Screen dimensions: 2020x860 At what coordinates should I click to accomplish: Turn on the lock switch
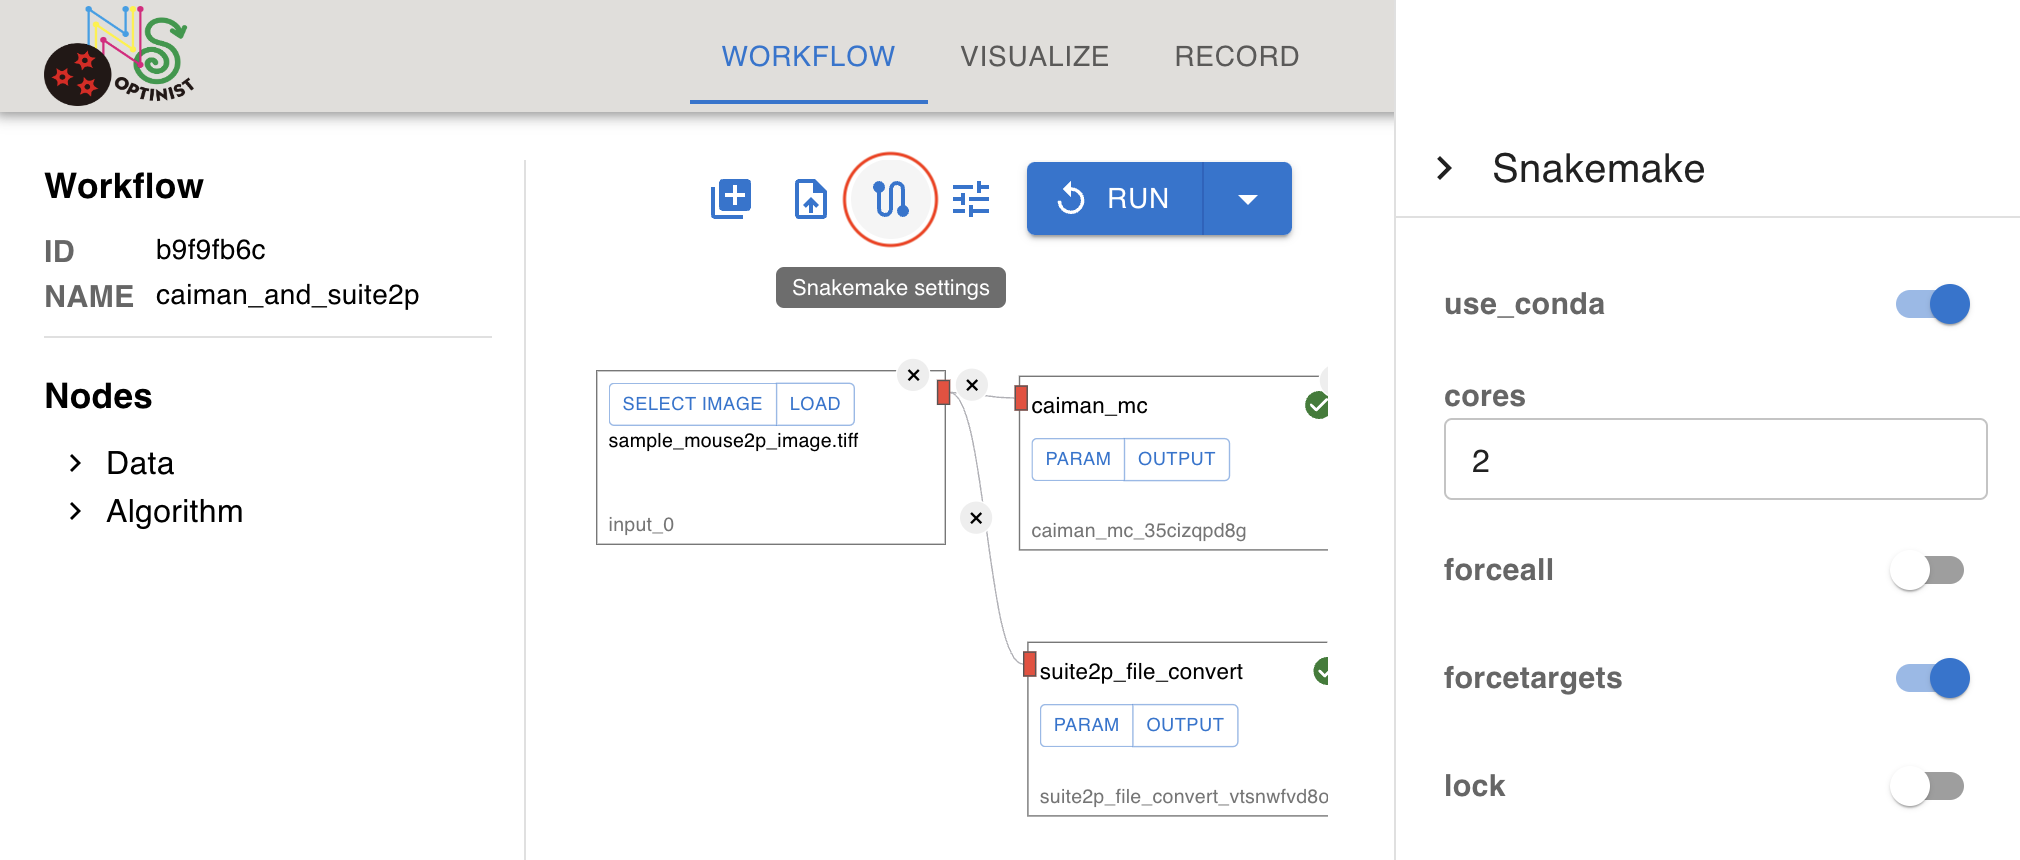pos(1927,786)
